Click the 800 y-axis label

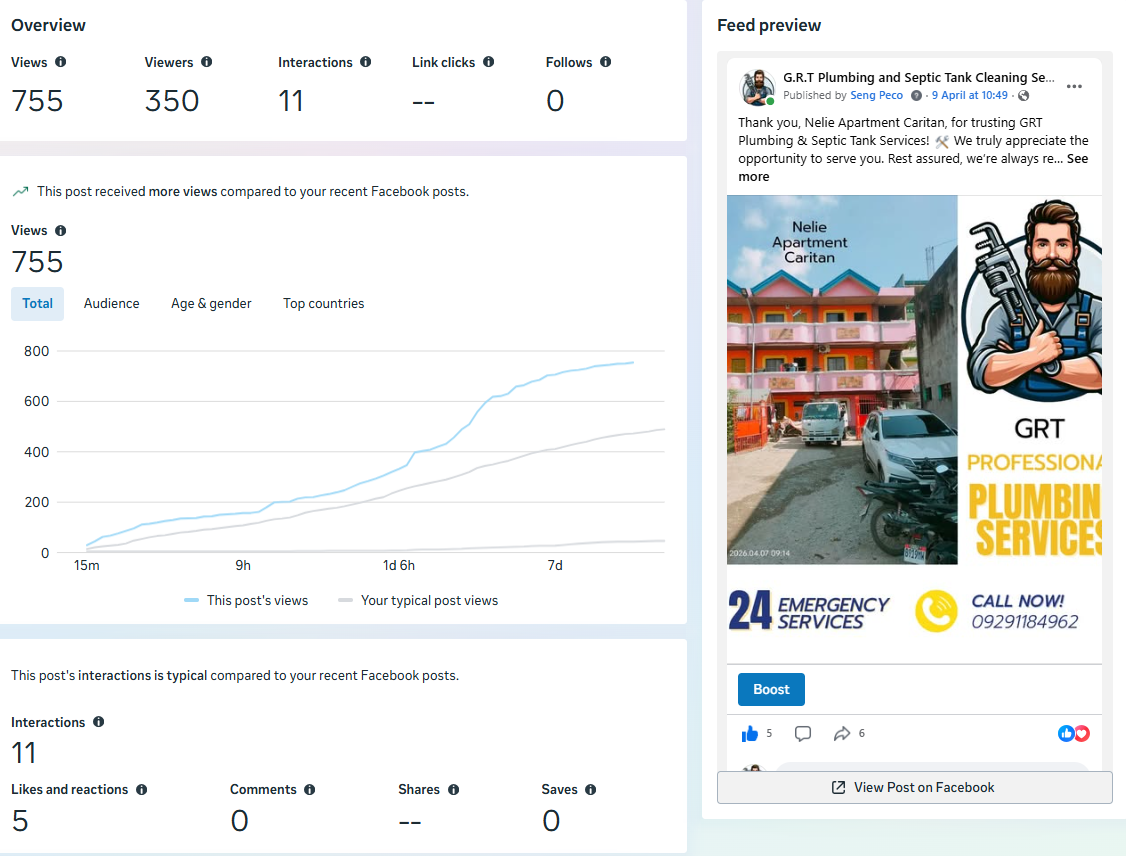coord(37,351)
